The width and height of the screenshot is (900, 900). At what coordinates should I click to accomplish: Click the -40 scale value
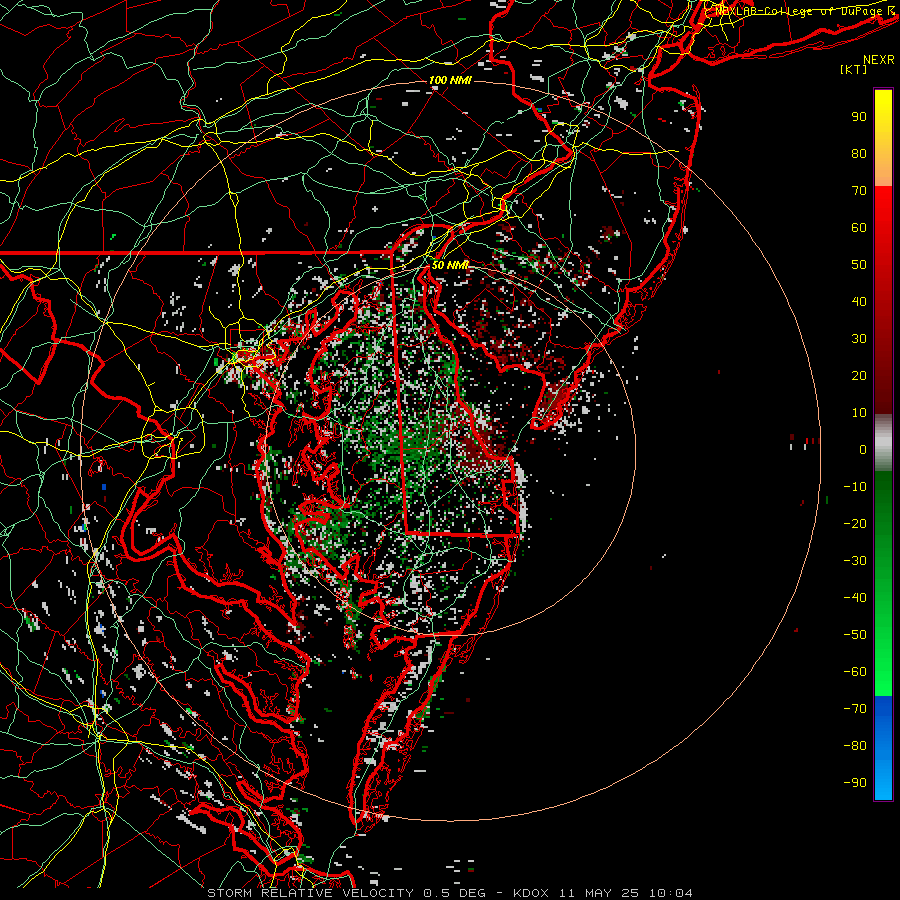pyautogui.click(x=855, y=598)
